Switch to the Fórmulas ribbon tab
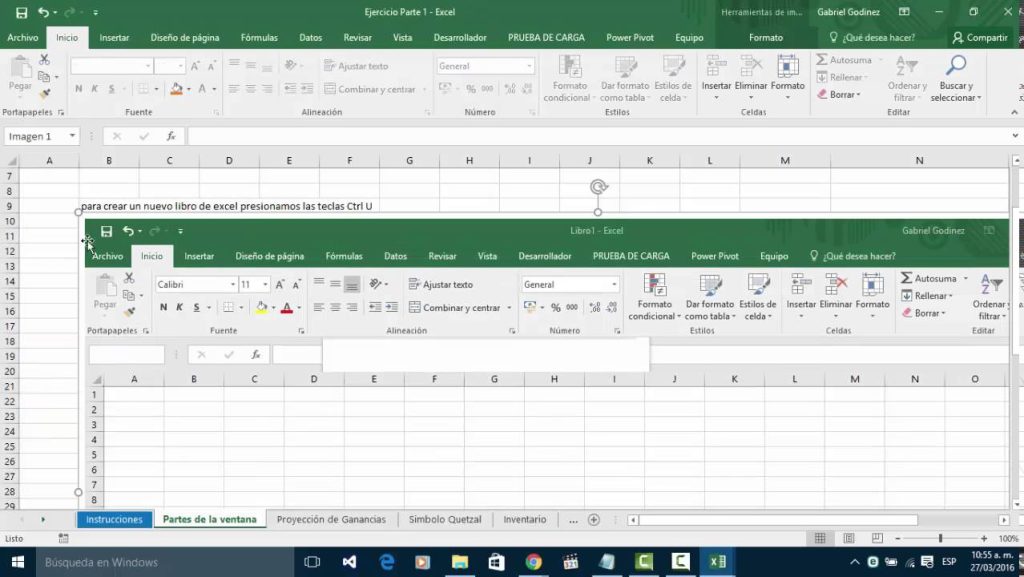The height and width of the screenshot is (577, 1024). click(x=259, y=38)
